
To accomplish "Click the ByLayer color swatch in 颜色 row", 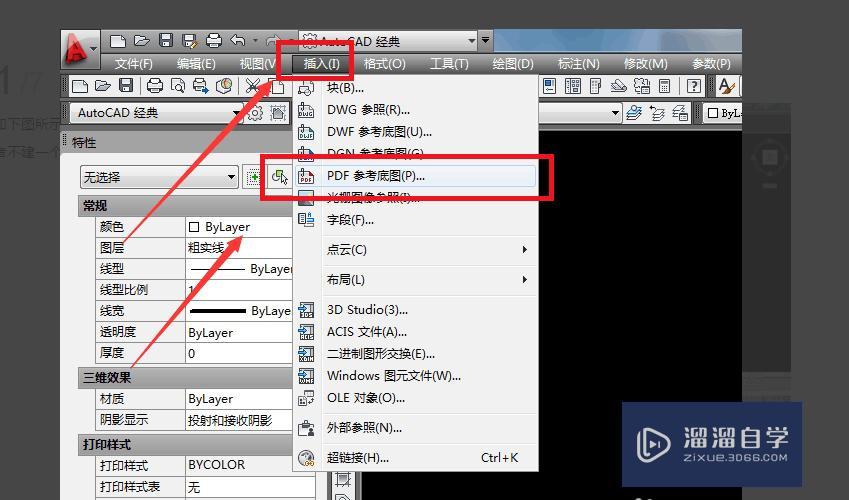I will click(194, 227).
